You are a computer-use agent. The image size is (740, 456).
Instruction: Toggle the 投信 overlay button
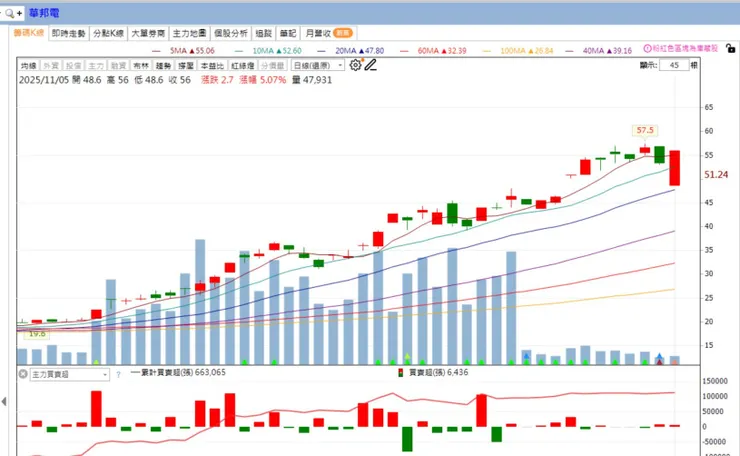pyautogui.click(x=73, y=66)
